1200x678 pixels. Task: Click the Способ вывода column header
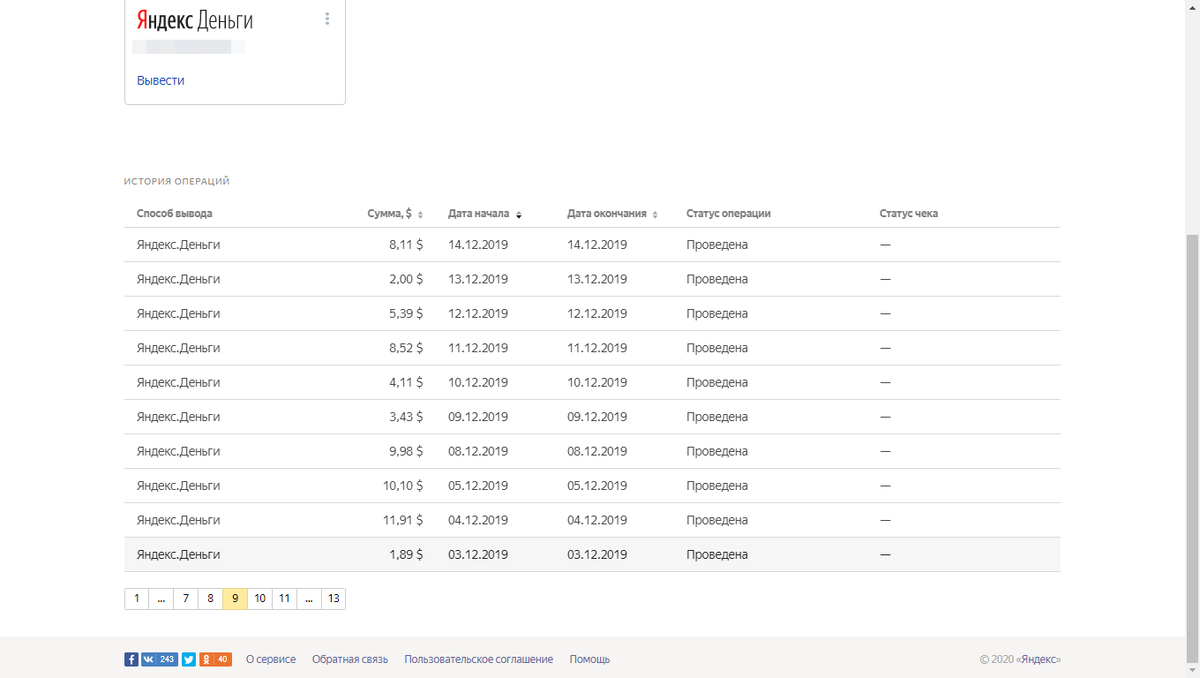tap(174, 214)
